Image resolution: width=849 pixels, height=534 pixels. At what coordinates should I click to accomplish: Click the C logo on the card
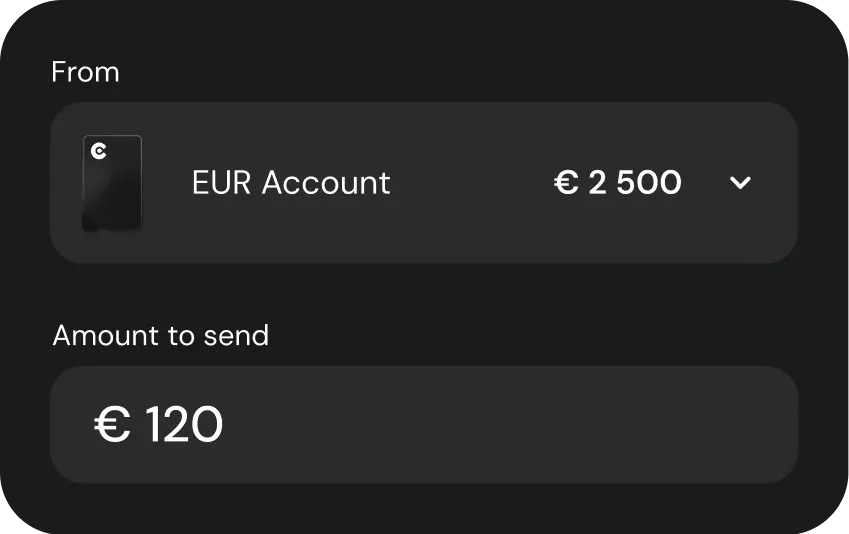coord(98,151)
